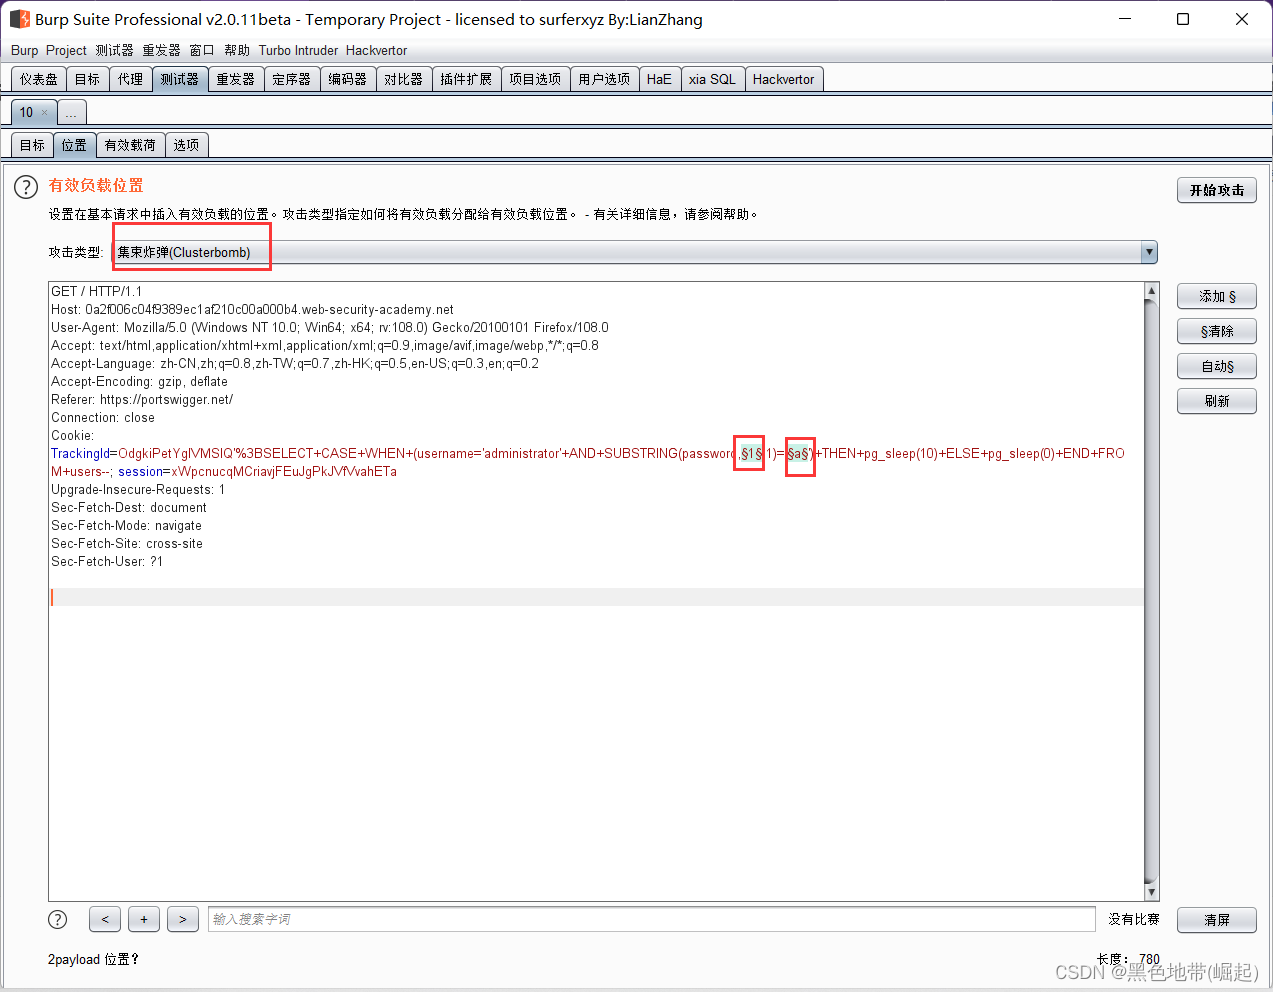The height and width of the screenshot is (992, 1273).
Task: Click the §1§ payload marker in request
Action: 750,454
